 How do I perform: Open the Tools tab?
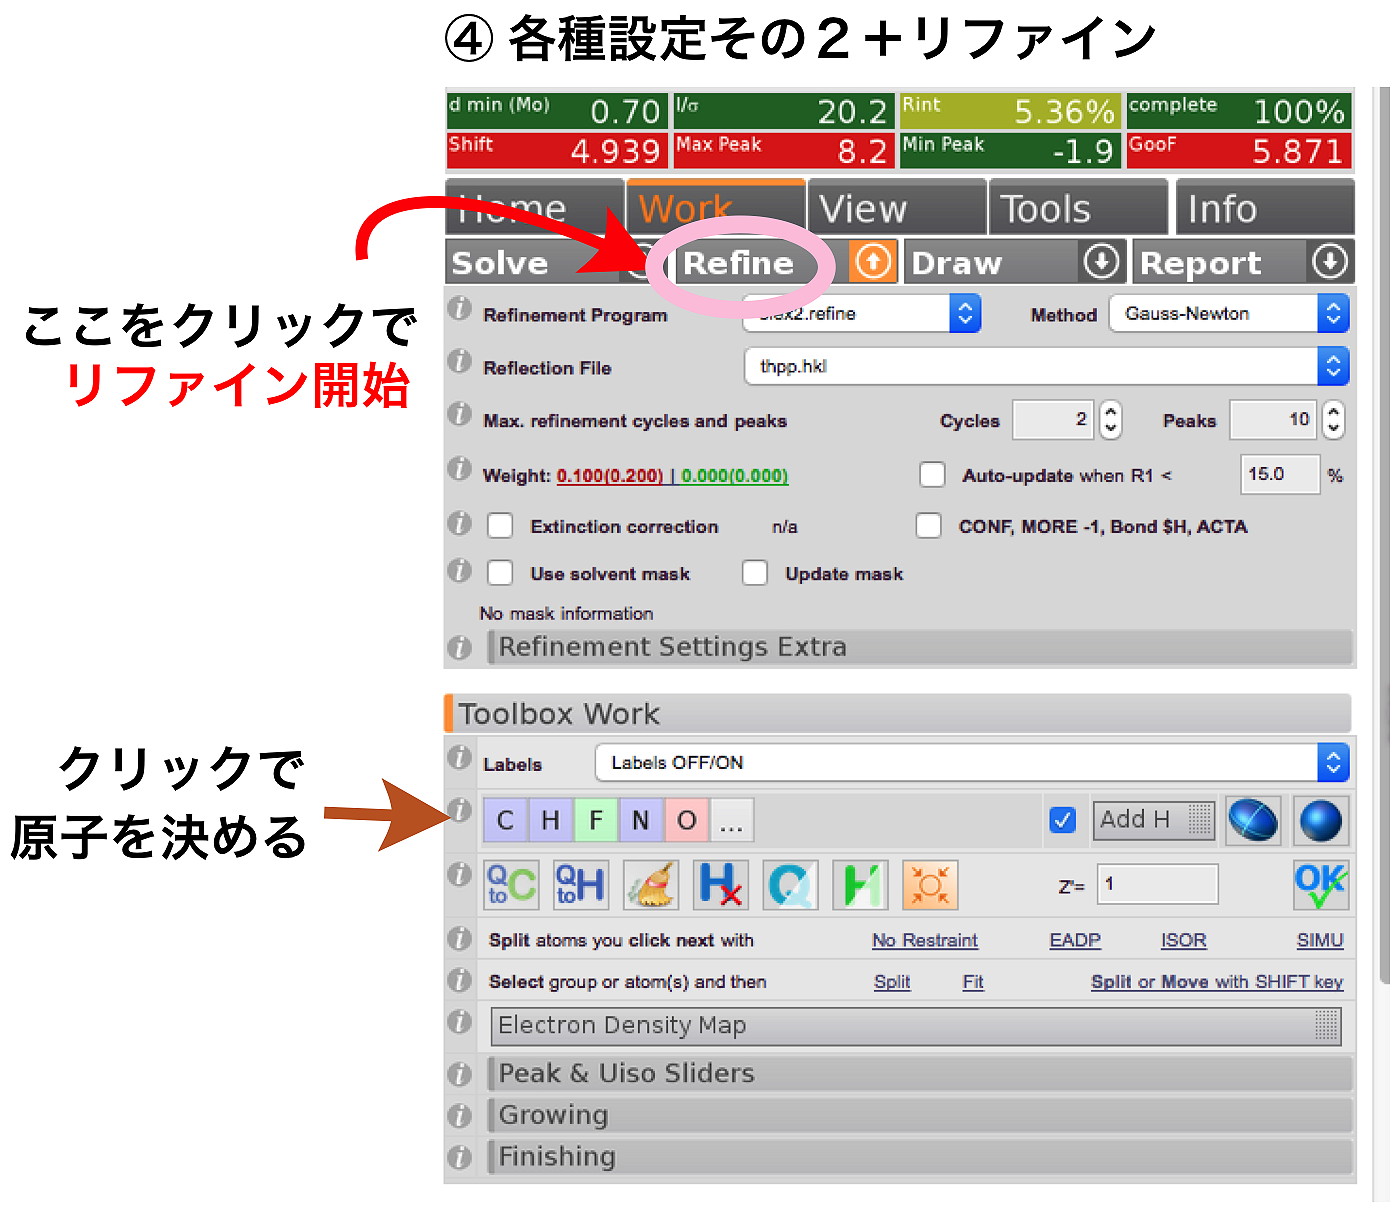(x=1044, y=207)
